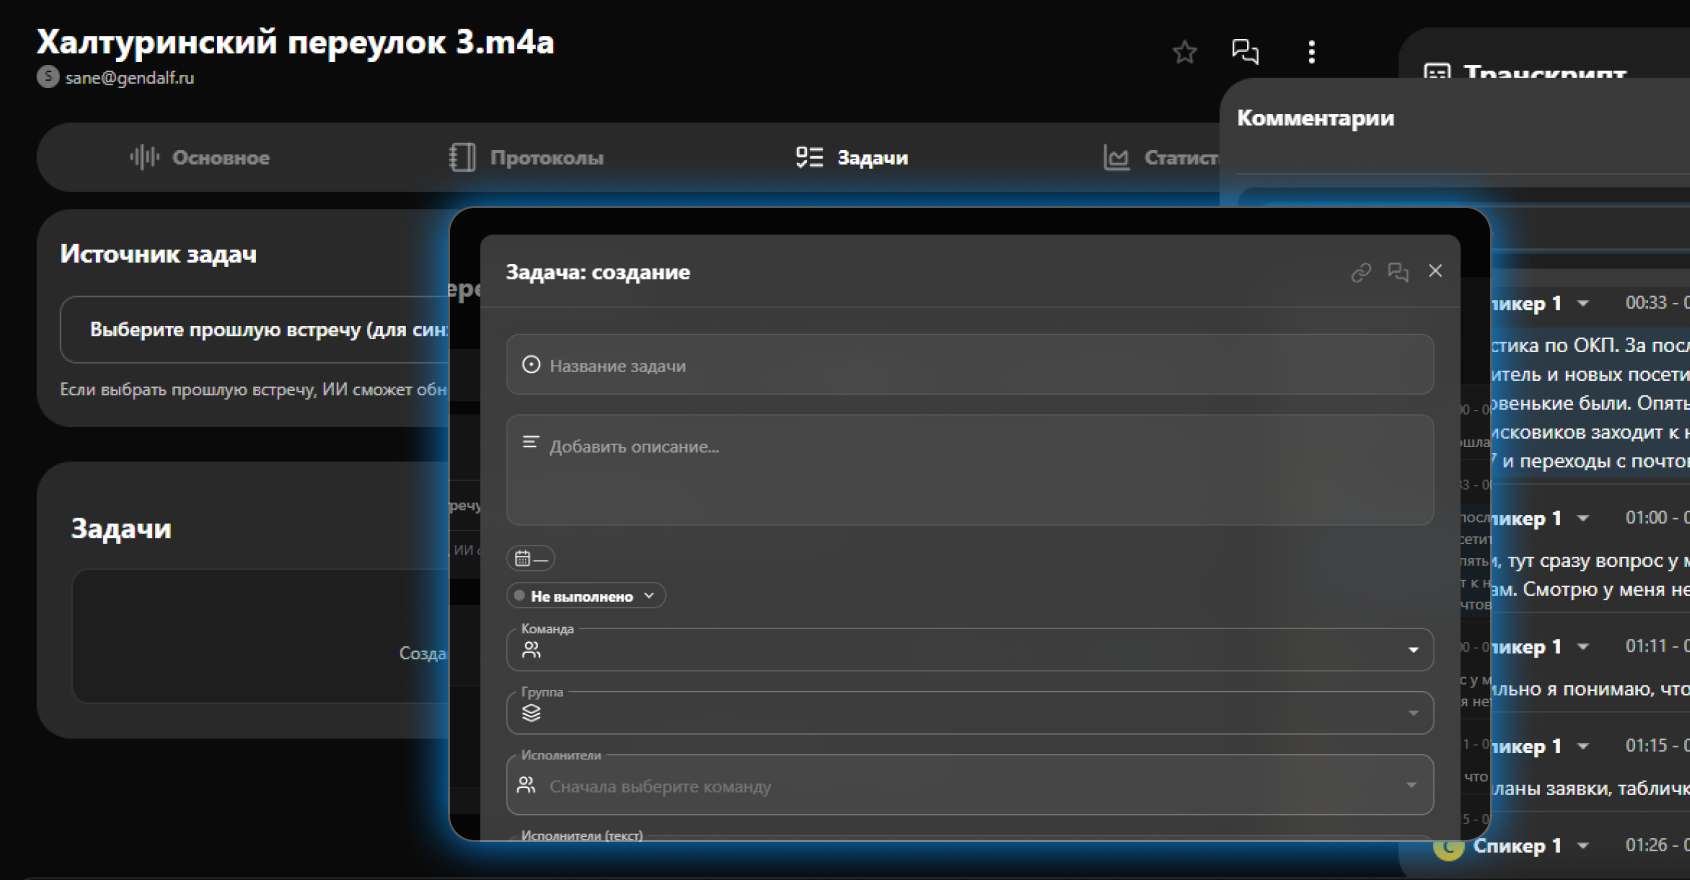Image resolution: width=1690 pixels, height=880 pixels.
Task: Click the user avatar beside sane@gendalf.ru
Action: 48,77
